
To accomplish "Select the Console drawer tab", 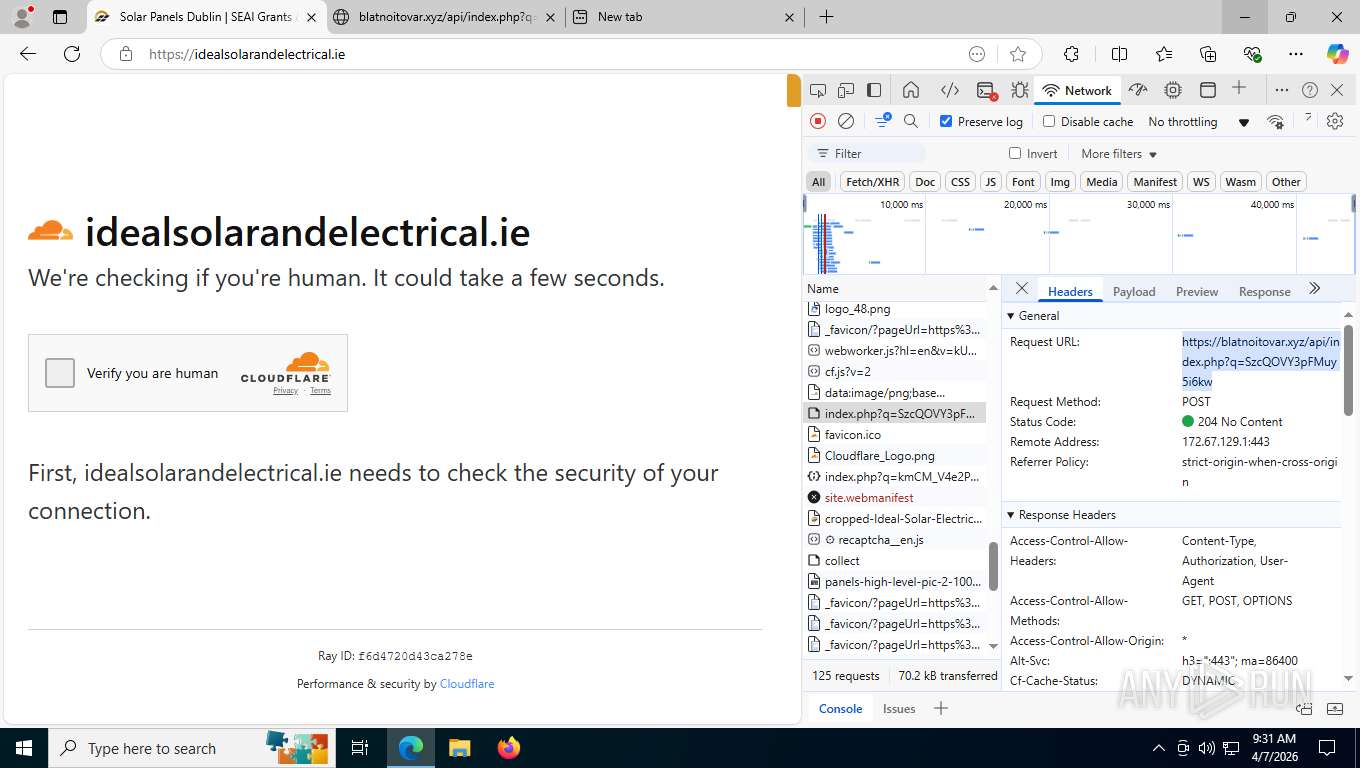I will [x=840, y=708].
